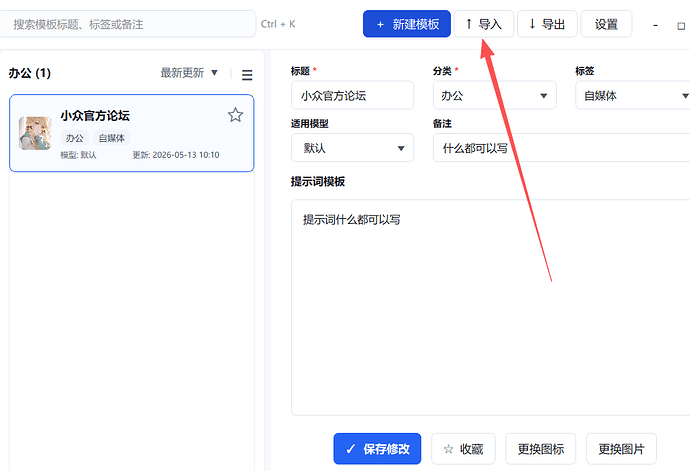Image resolution: width=690 pixels, height=471 pixels.
Task: Open the 标签 dropdown showing 自媒体
Action: click(x=634, y=96)
